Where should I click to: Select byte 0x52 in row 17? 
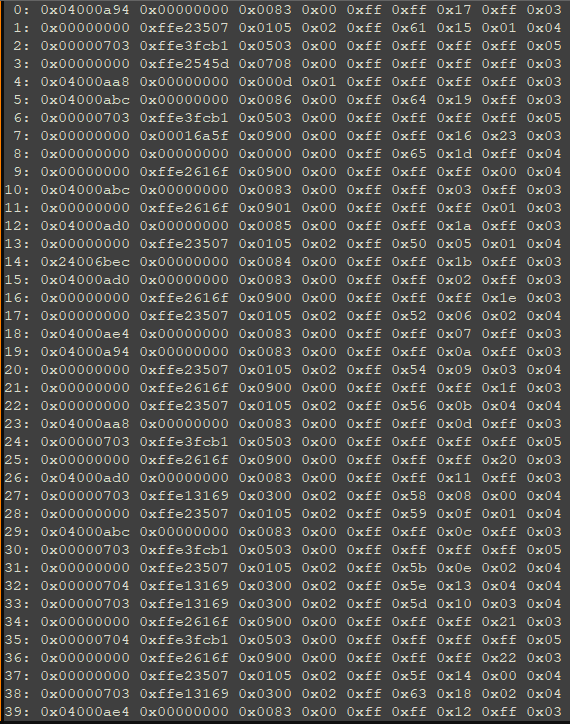[x=409, y=316]
